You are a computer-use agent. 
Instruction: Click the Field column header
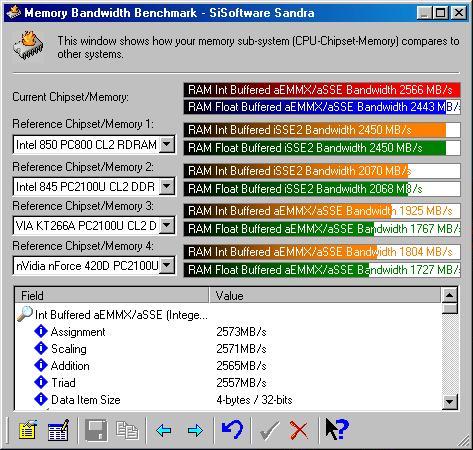coord(112,295)
